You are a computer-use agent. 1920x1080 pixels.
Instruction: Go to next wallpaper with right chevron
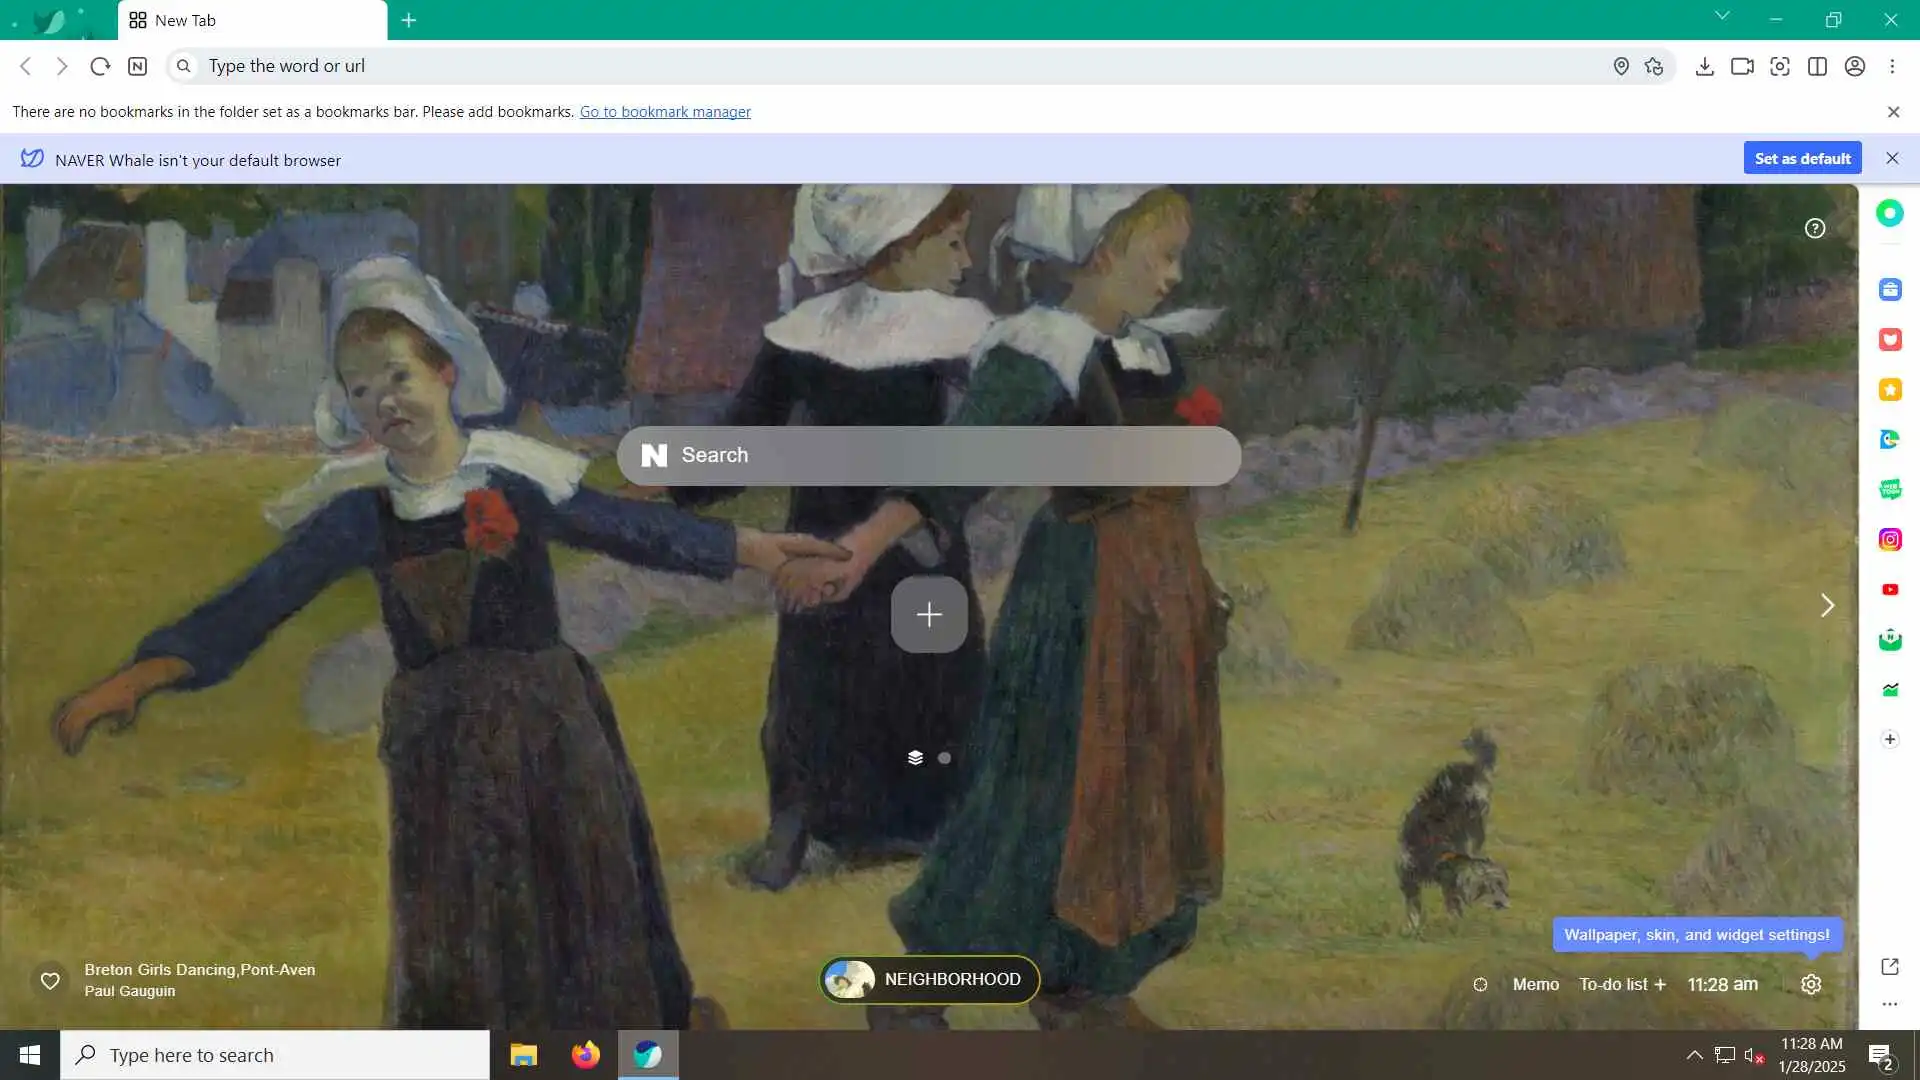(1827, 605)
